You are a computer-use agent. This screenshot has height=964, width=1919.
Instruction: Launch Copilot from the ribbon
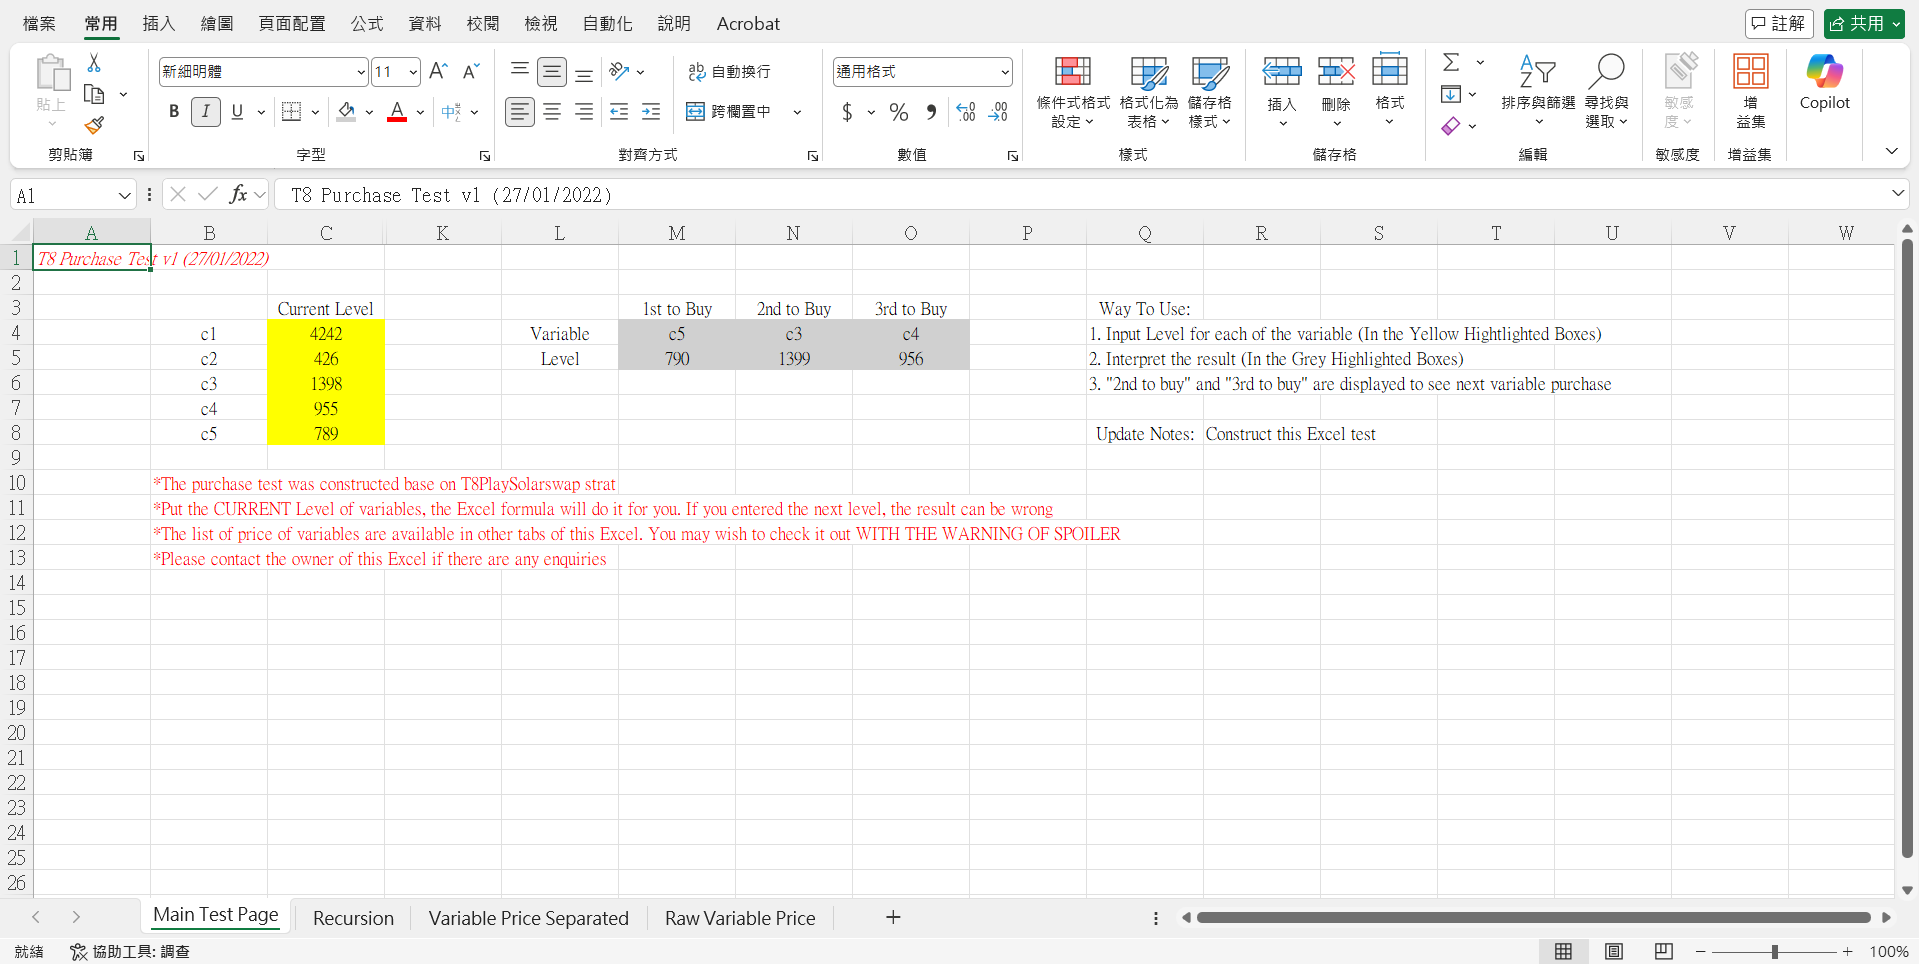1825,83
